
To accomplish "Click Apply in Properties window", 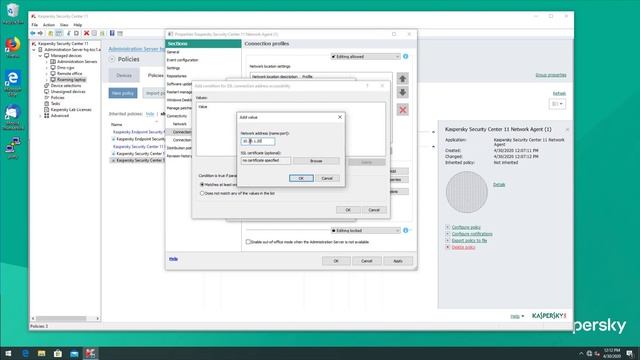I will pyautogui.click(x=398, y=261).
